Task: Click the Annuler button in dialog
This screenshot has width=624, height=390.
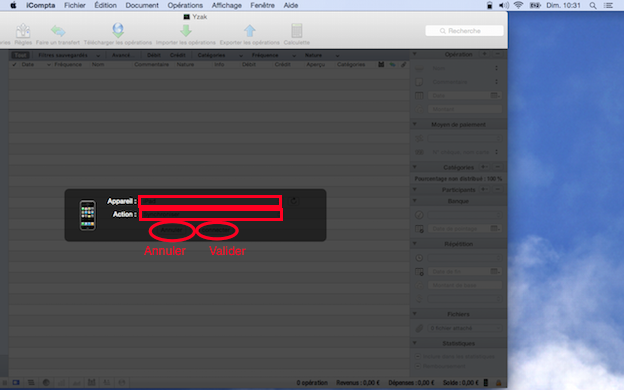Action: pos(172,230)
